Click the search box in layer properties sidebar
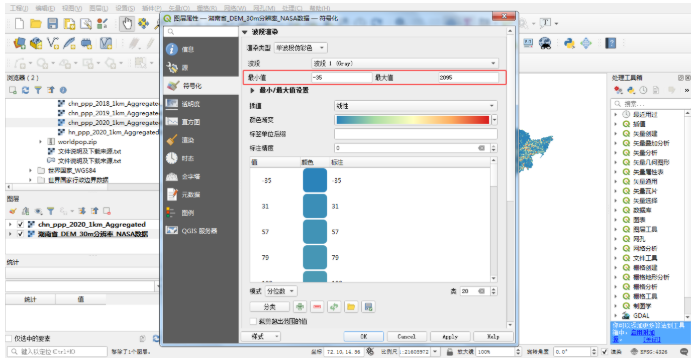This screenshot has width=696, height=364. (x=201, y=32)
